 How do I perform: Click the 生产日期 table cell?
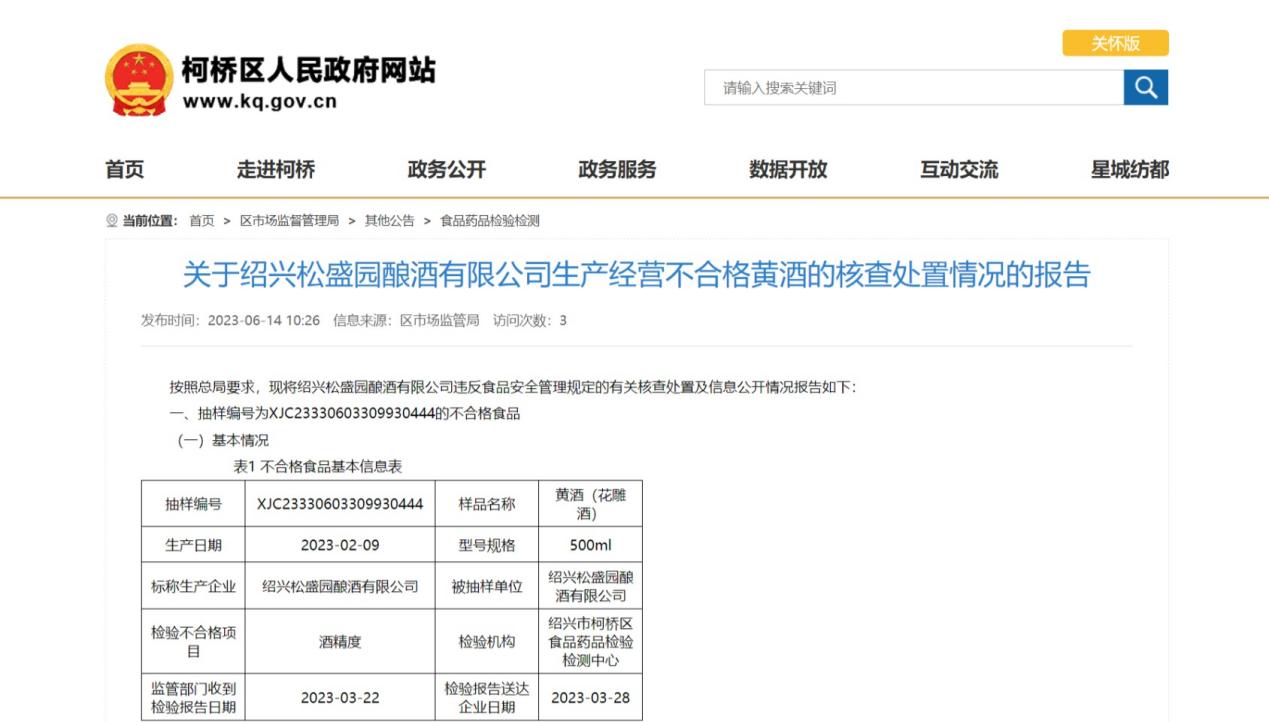point(193,546)
